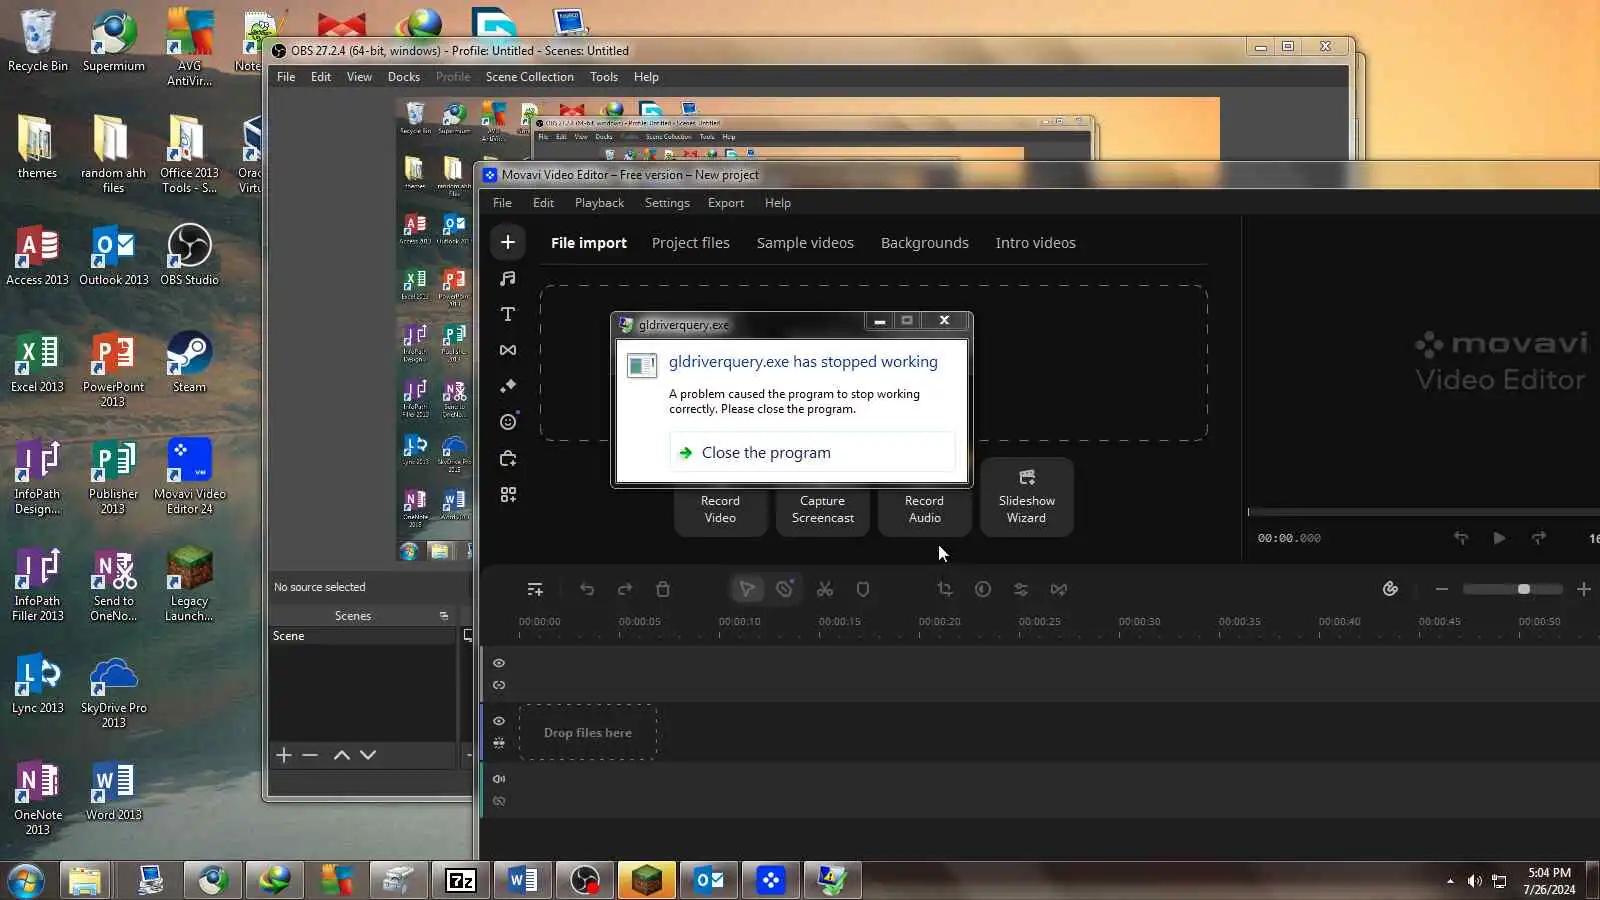Zoom in the timeline with the plus icon
The width and height of the screenshot is (1600, 900).
point(1584,589)
